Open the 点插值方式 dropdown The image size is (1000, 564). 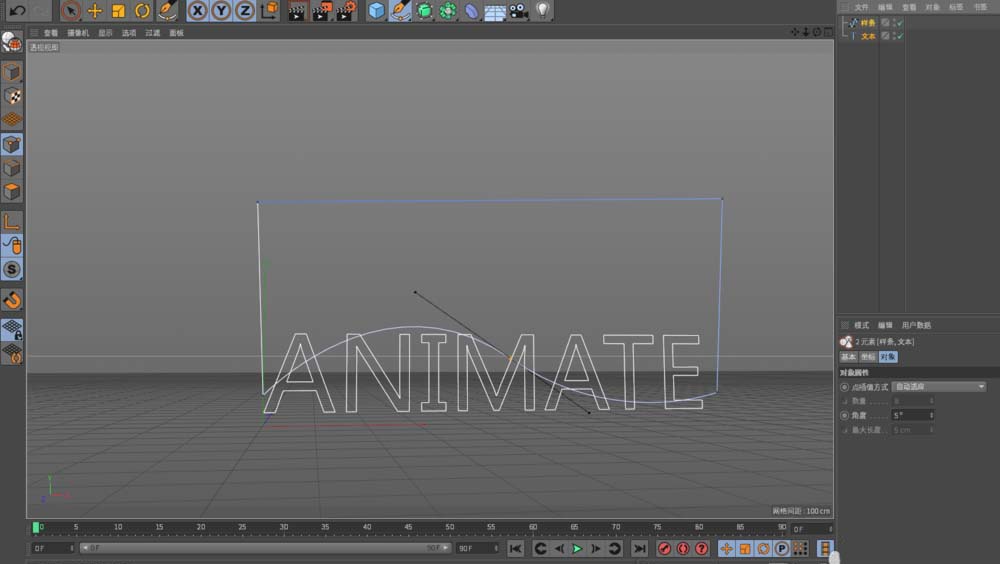(x=939, y=386)
